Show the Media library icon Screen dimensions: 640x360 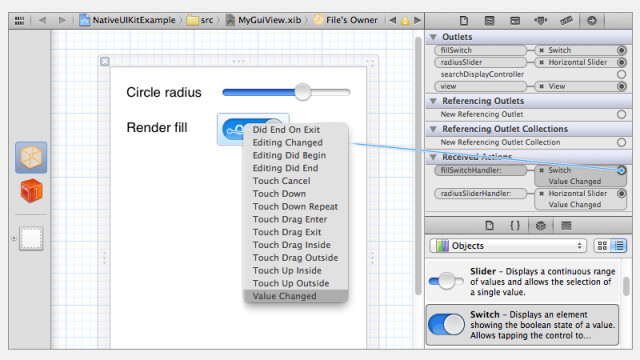pos(566,225)
